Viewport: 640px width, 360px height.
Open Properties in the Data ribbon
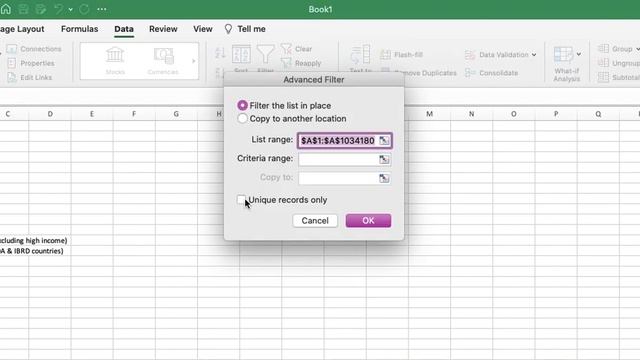pyautogui.click(x=31, y=63)
